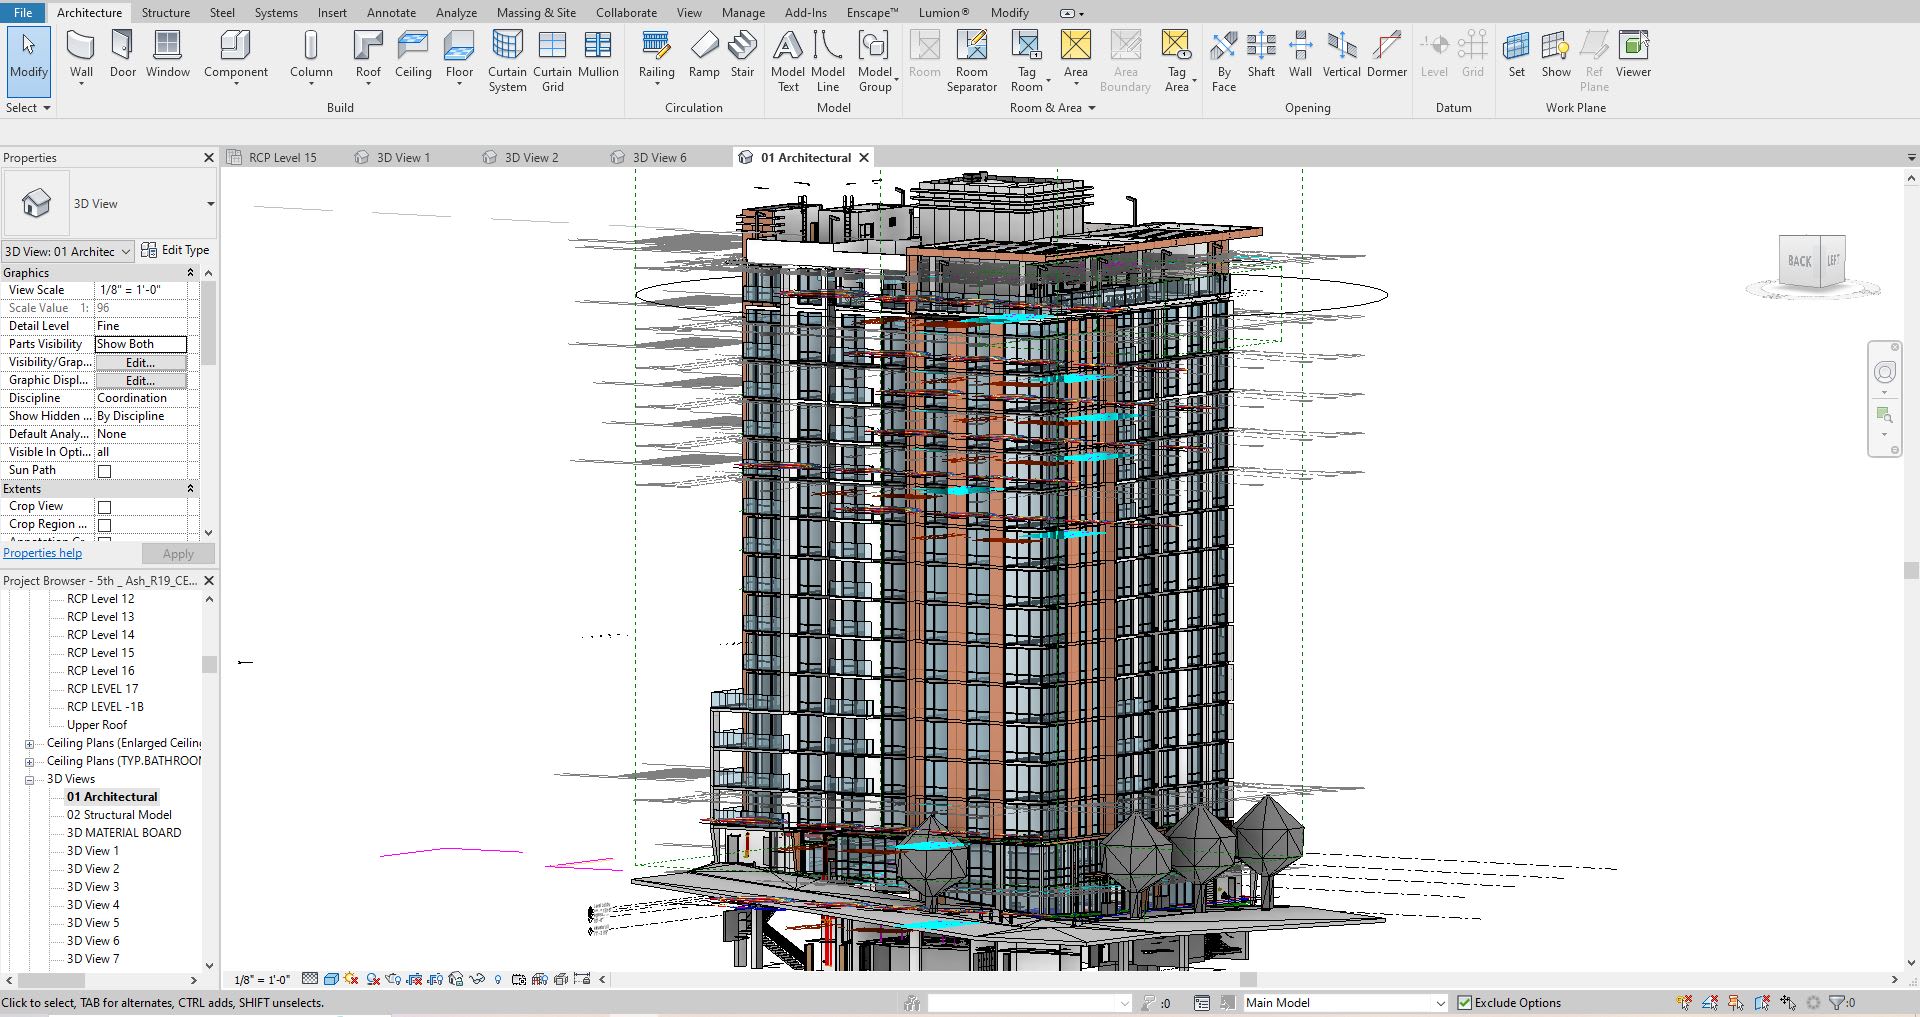Open the Viewer work plane tool
The height and width of the screenshot is (1017, 1920).
[x=1633, y=55]
